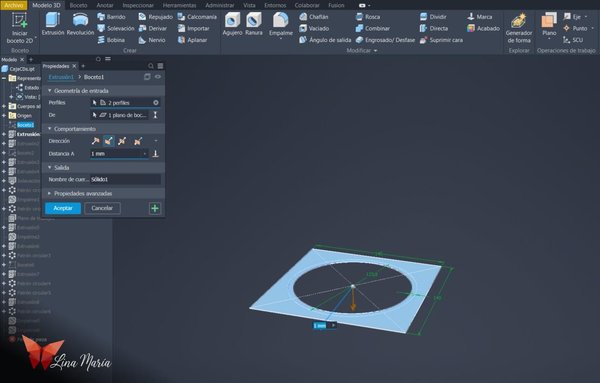Click the Aplanar tool
Image resolution: width=600 pixels, height=383 pixels.
[192, 40]
